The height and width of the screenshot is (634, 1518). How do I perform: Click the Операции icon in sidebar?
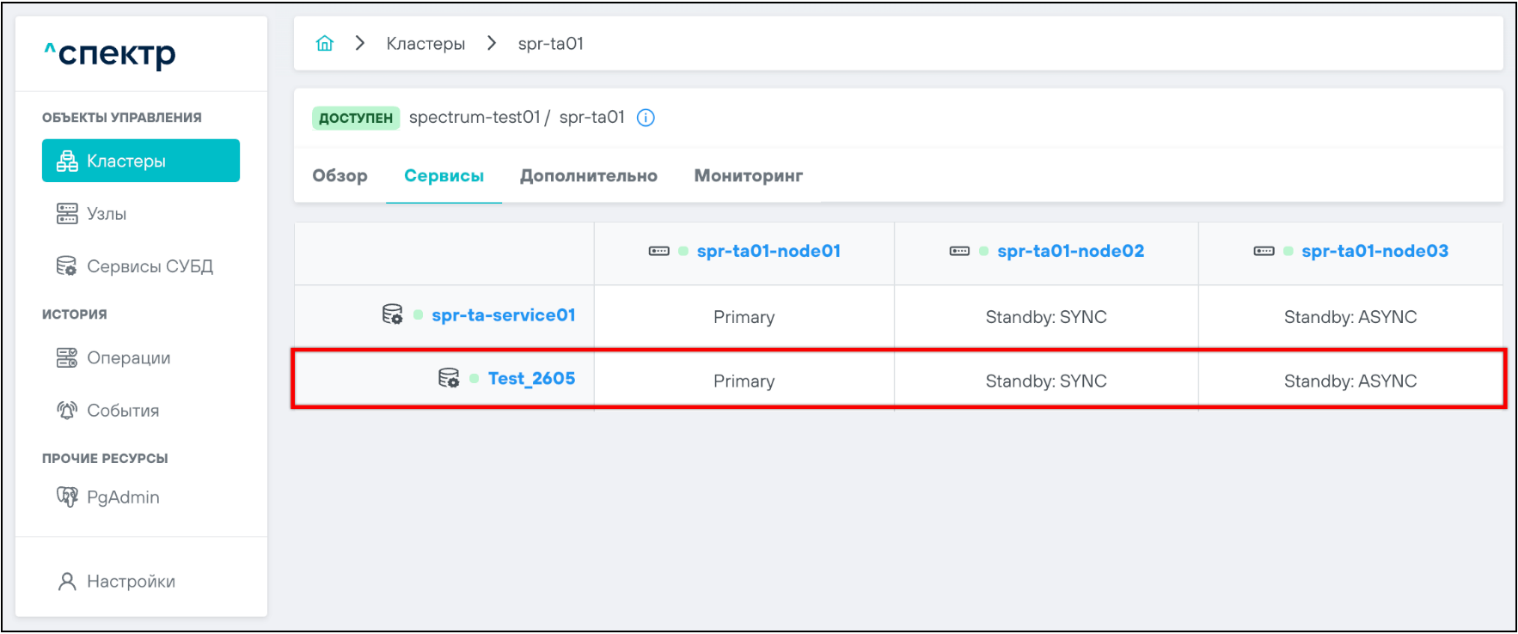66,358
